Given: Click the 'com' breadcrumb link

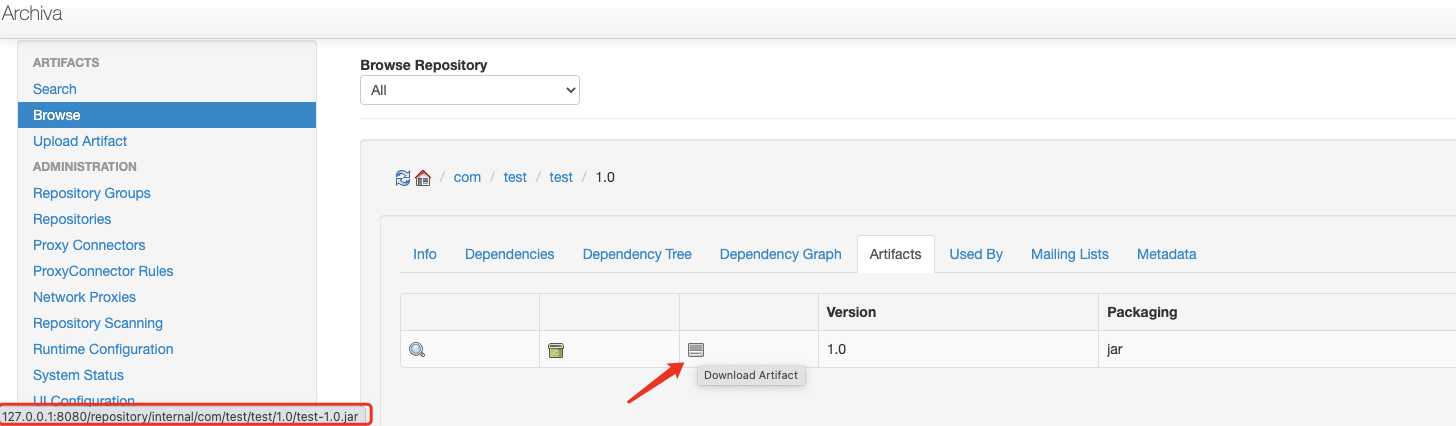Looking at the screenshot, I should [x=467, y=177].
